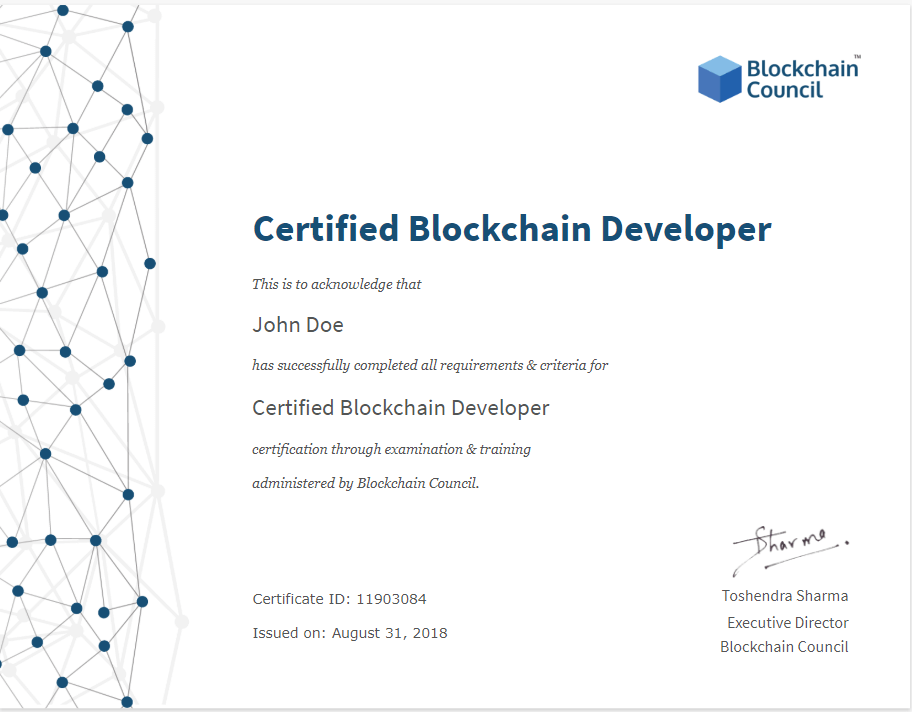This screenshot has width=912, height=712.
Task: Select the certificate number 11903084
Action: coord(393,599)
